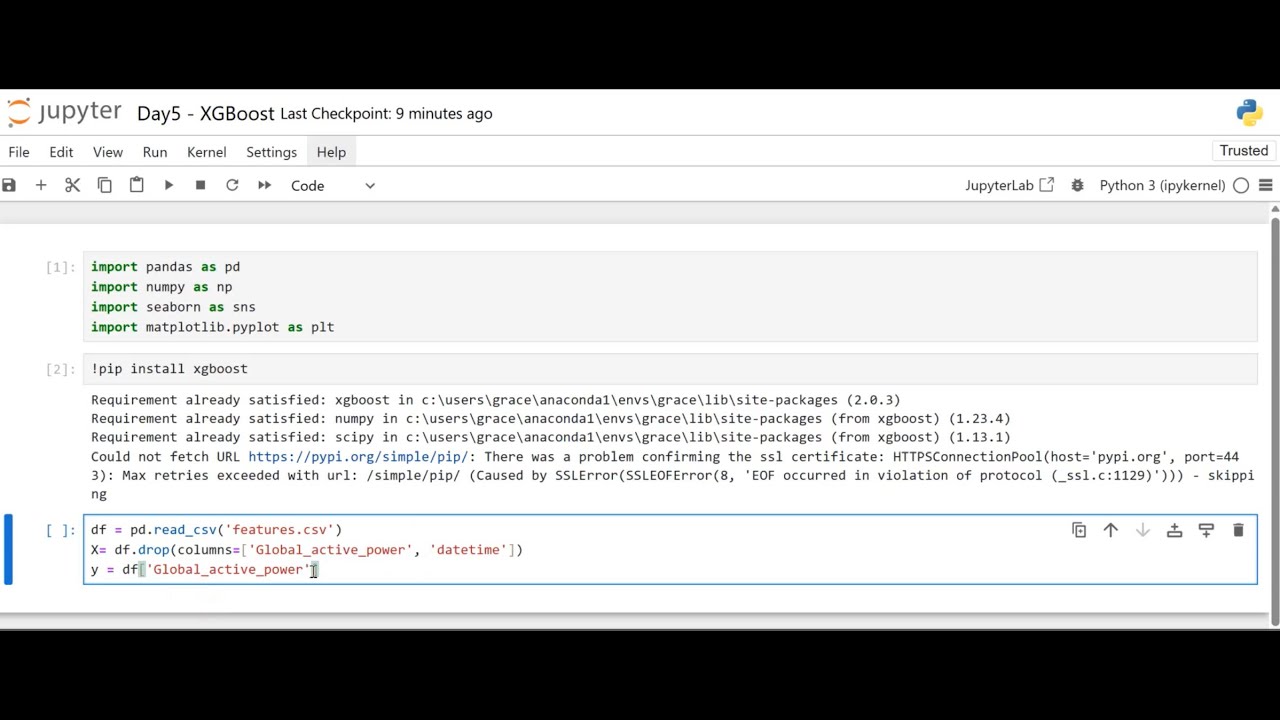Switch kernel via Python 3 (ipykernel)

tap(1162, 185)
